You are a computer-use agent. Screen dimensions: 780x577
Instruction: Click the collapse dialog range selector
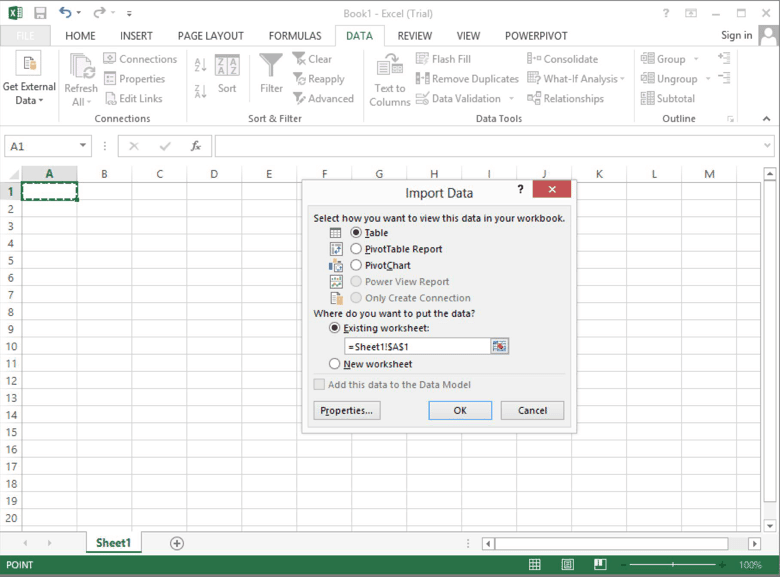point(499,346)
